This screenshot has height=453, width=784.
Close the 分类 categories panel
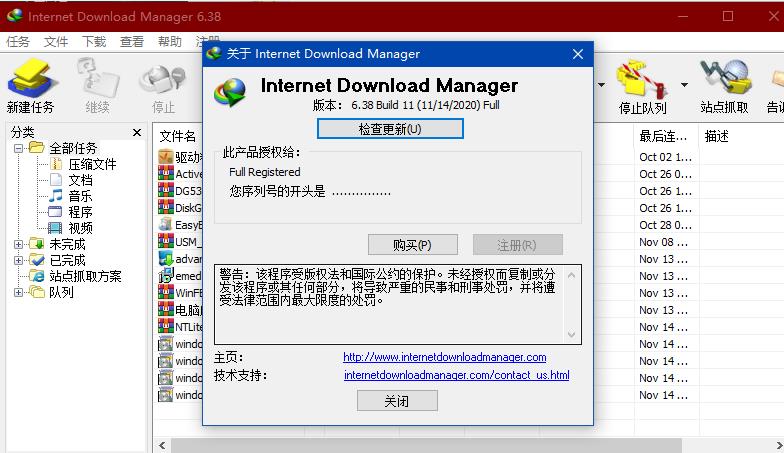coord(136,132)
